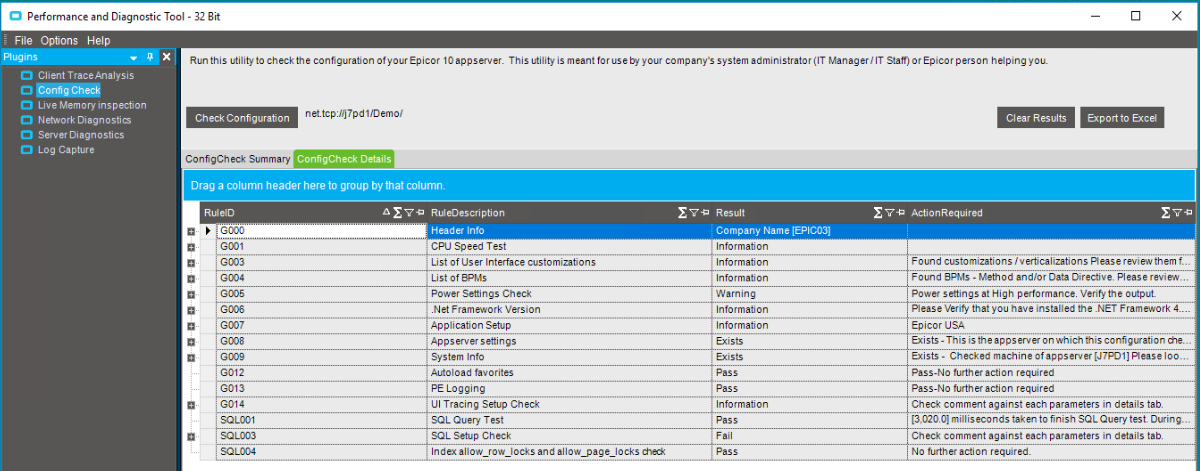This screenshot has height=471, width=1200.
Task: Open Network Diagnostics plugin
Action: pyautogui.click(x=85, y=120)
